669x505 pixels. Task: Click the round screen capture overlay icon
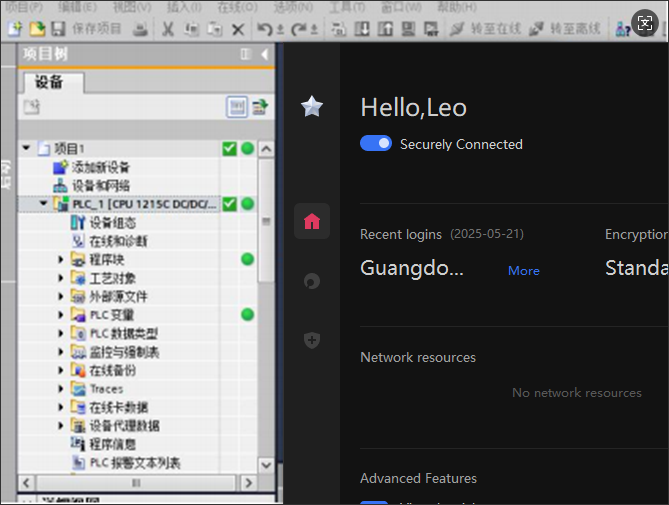(x=645, y=23)
